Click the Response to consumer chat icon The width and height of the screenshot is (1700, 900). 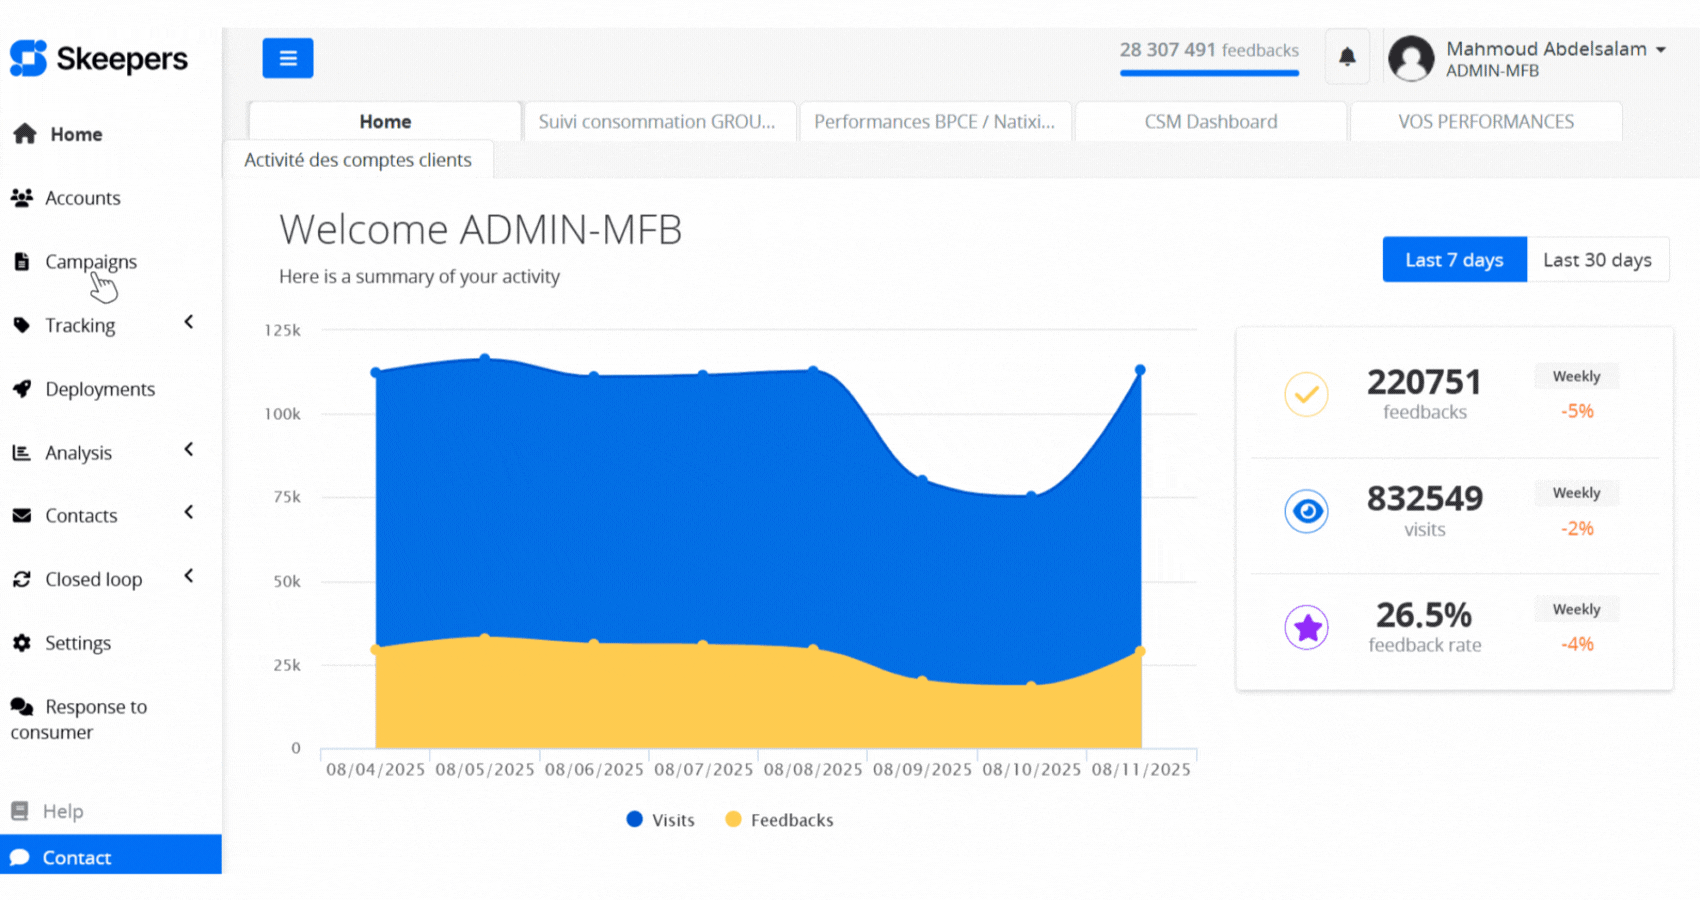click(22, 707)
